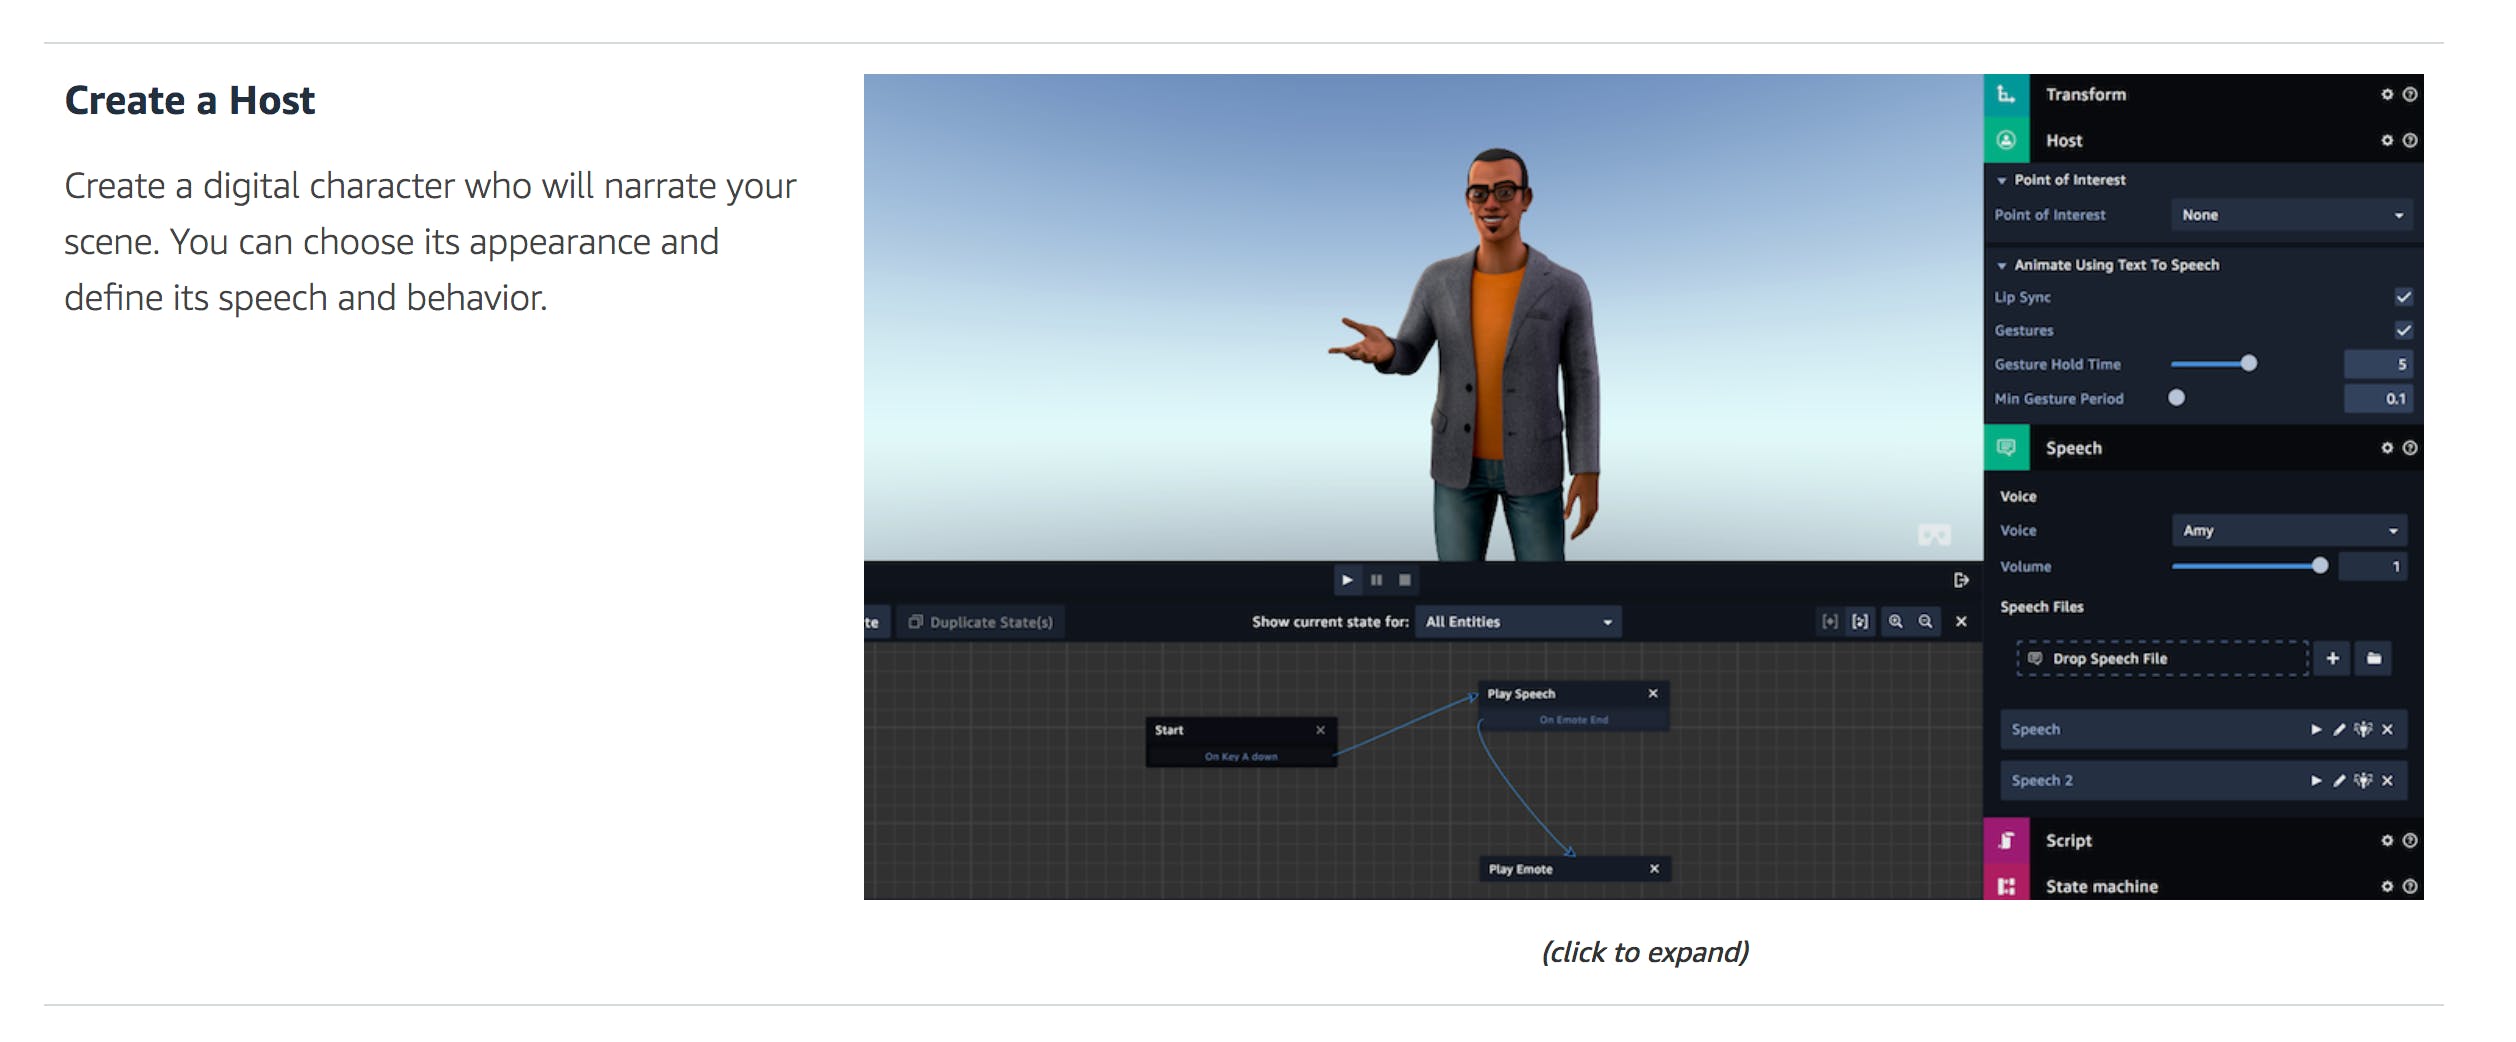
Task: Click the bracket icon with a plus
Action: pyautogui.click(x=1829, y=621)
